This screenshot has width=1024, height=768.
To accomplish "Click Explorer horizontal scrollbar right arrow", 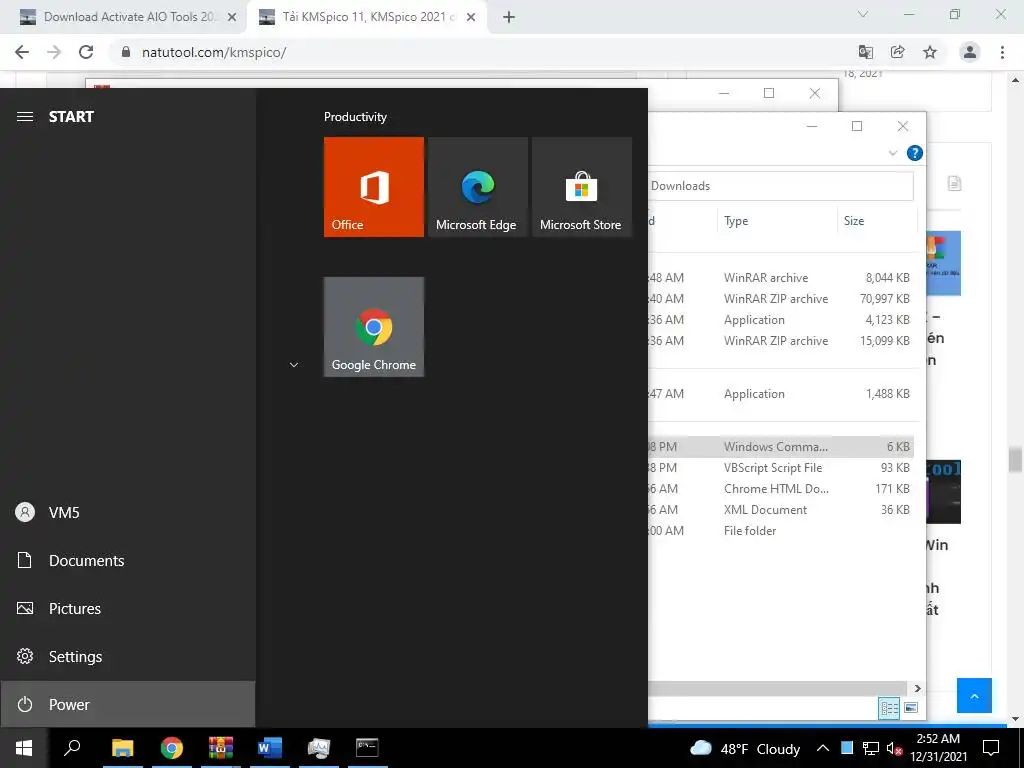I will 917,688.
